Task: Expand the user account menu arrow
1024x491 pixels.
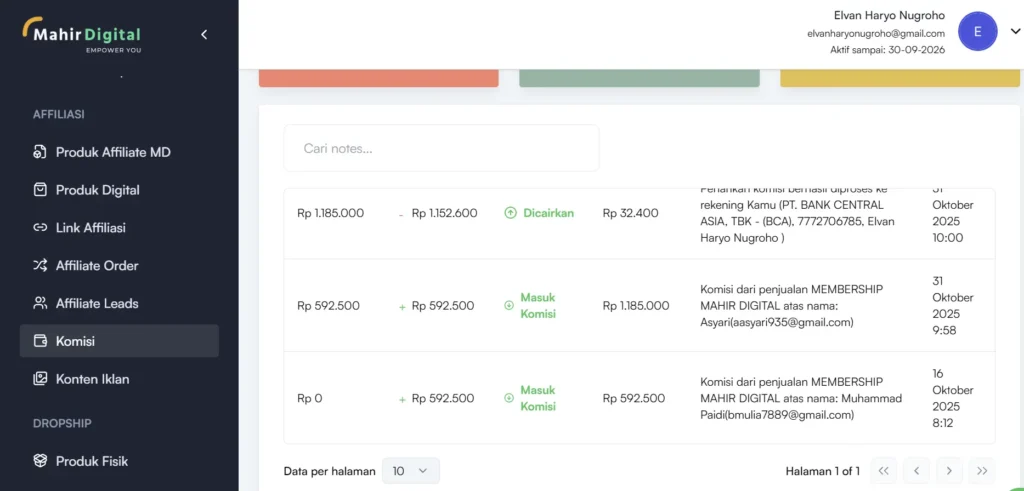Action: [1015, 31]
